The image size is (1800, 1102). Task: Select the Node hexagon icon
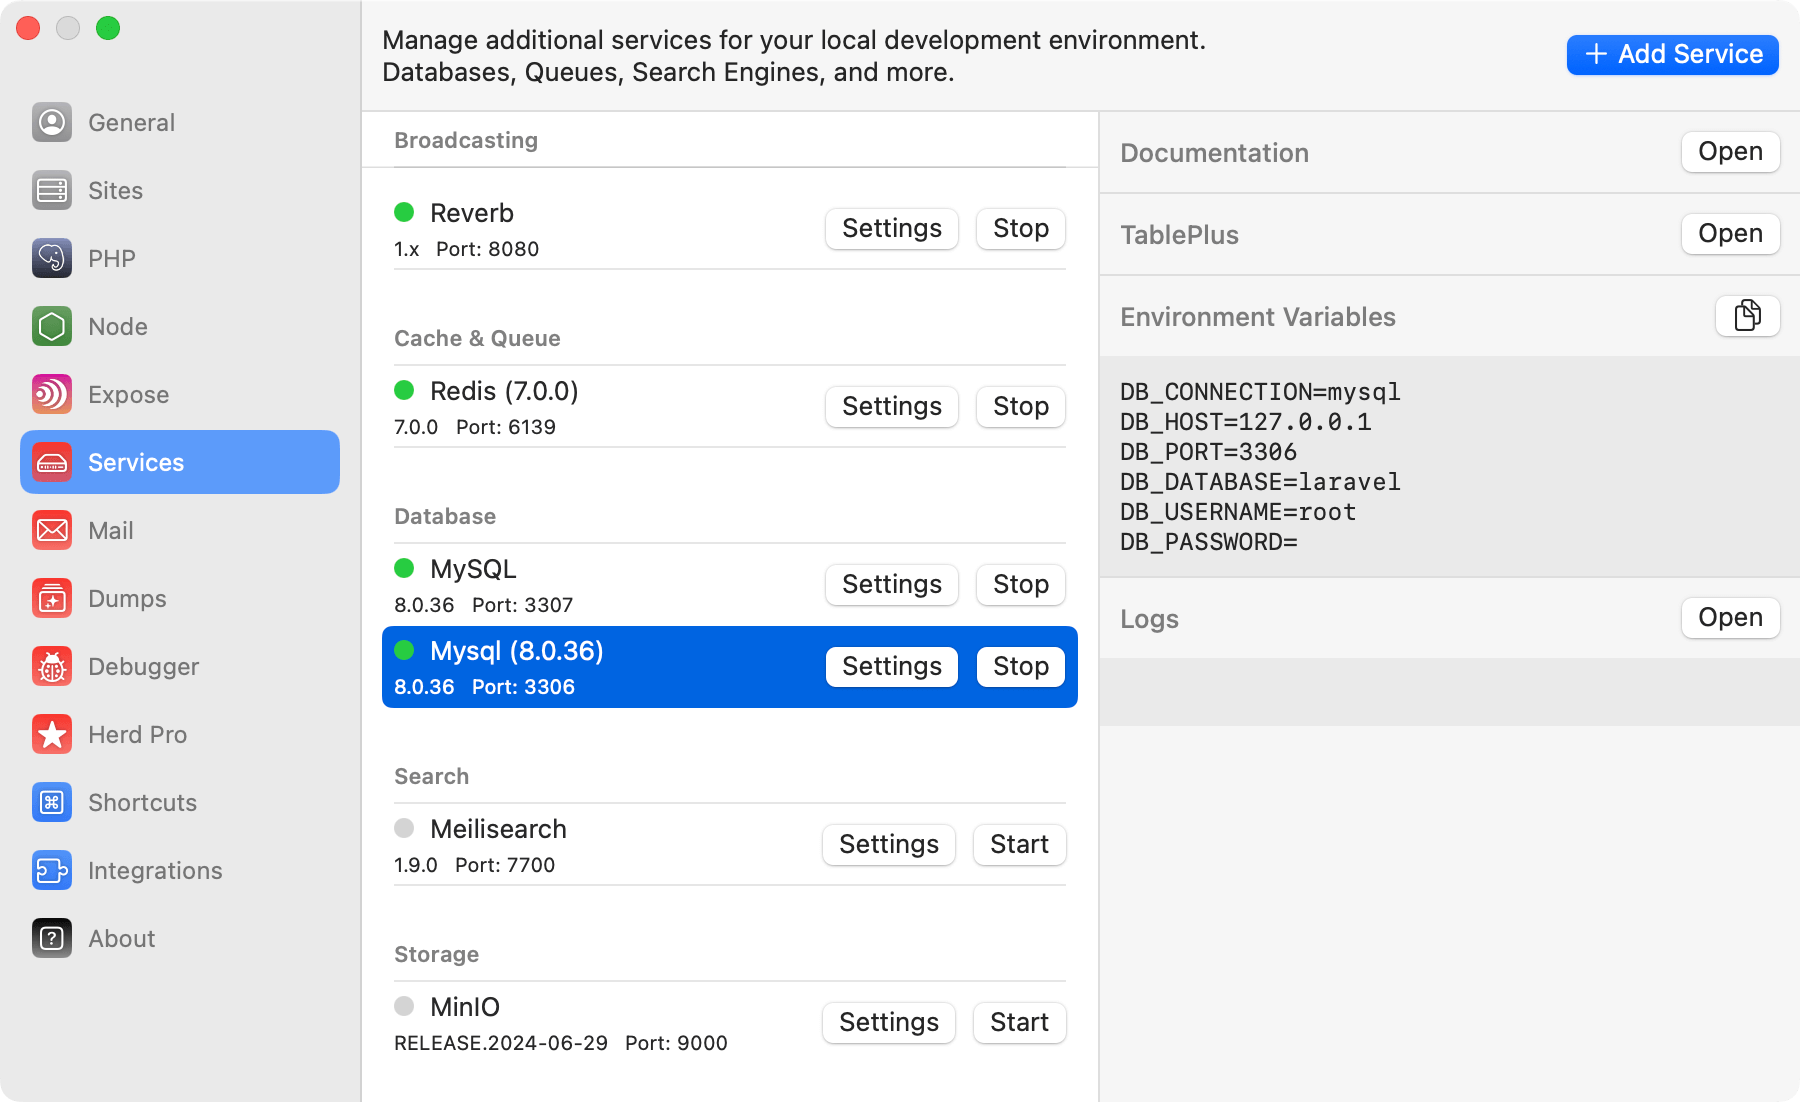(x=52, y=326)
